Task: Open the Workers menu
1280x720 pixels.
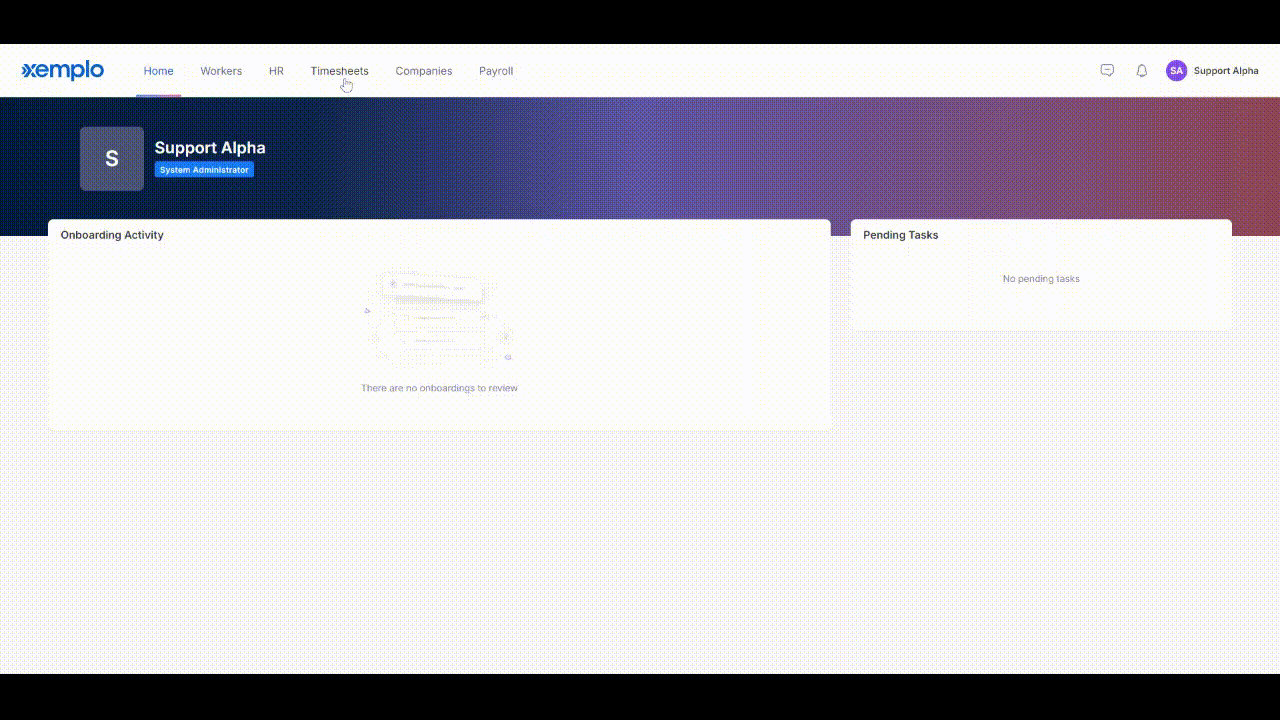Action: [x=221, y=71]
